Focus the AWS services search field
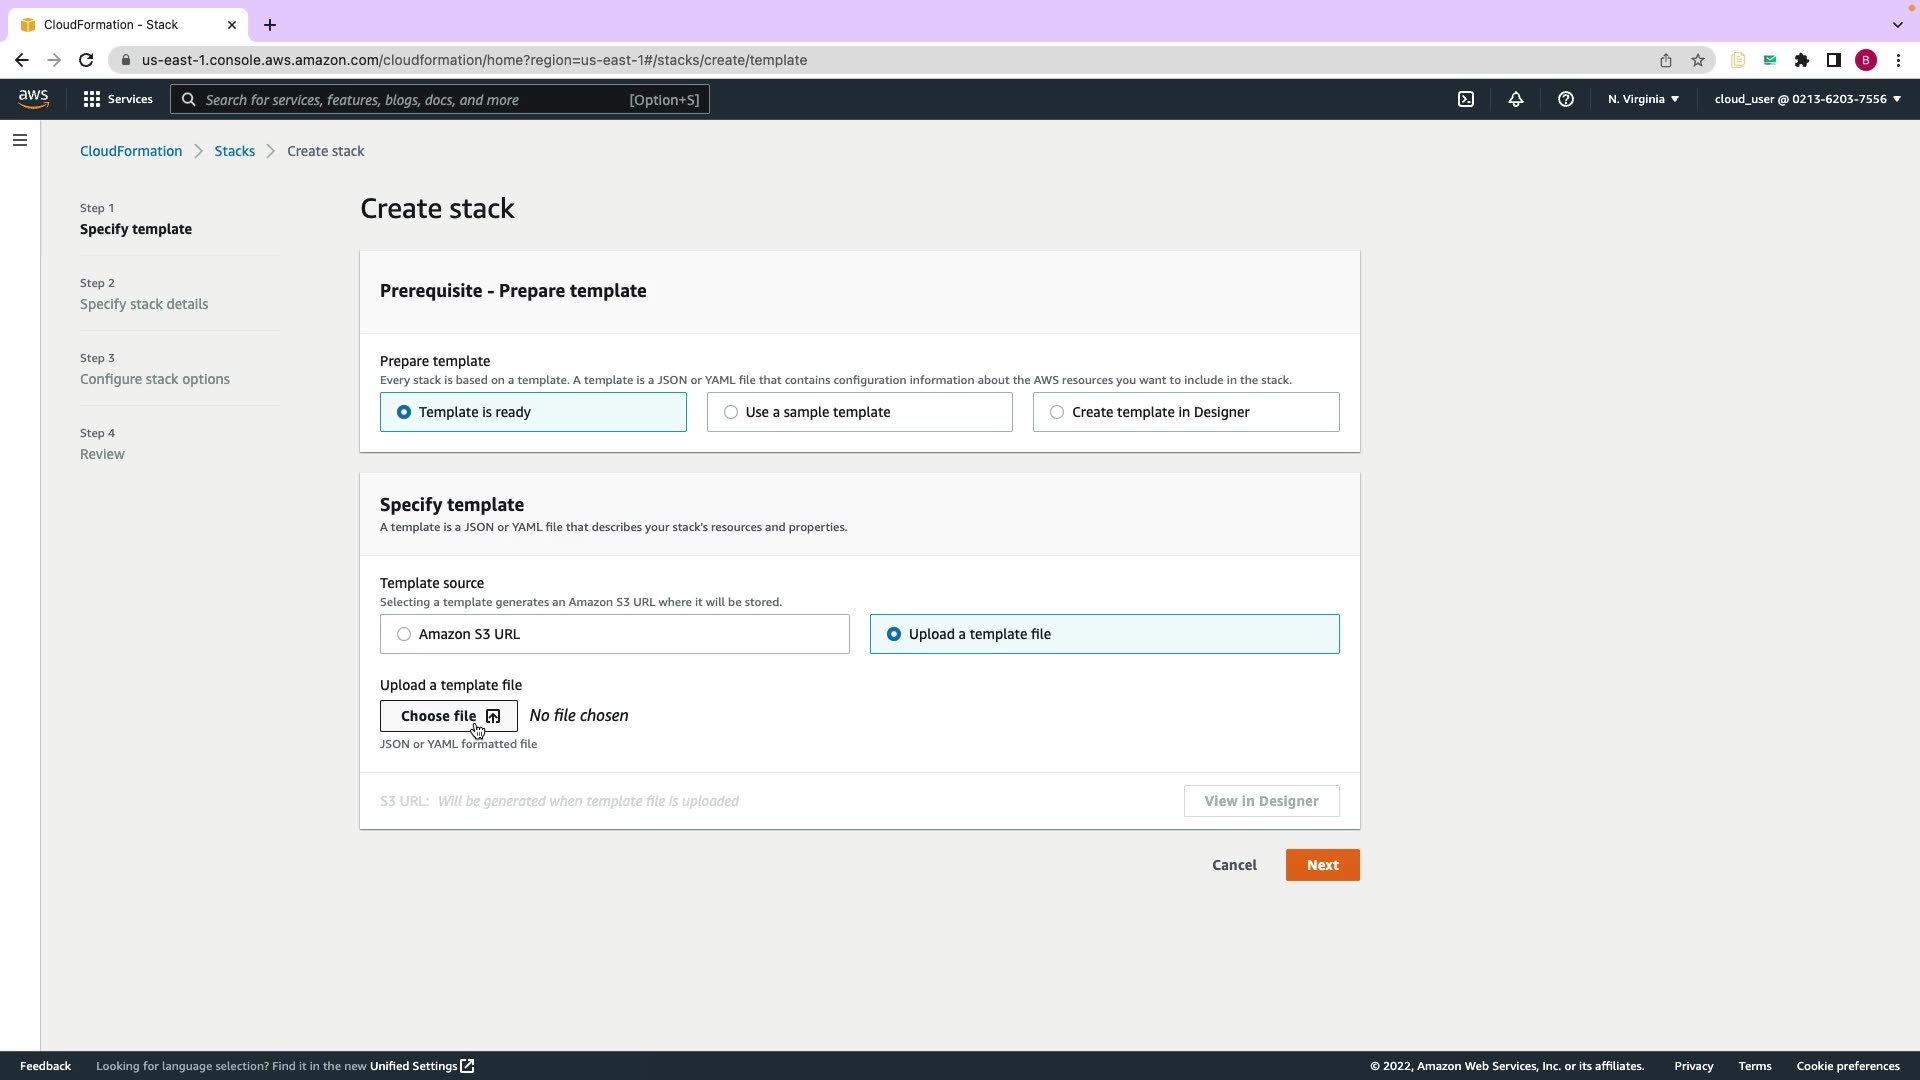 click(440, 99)
